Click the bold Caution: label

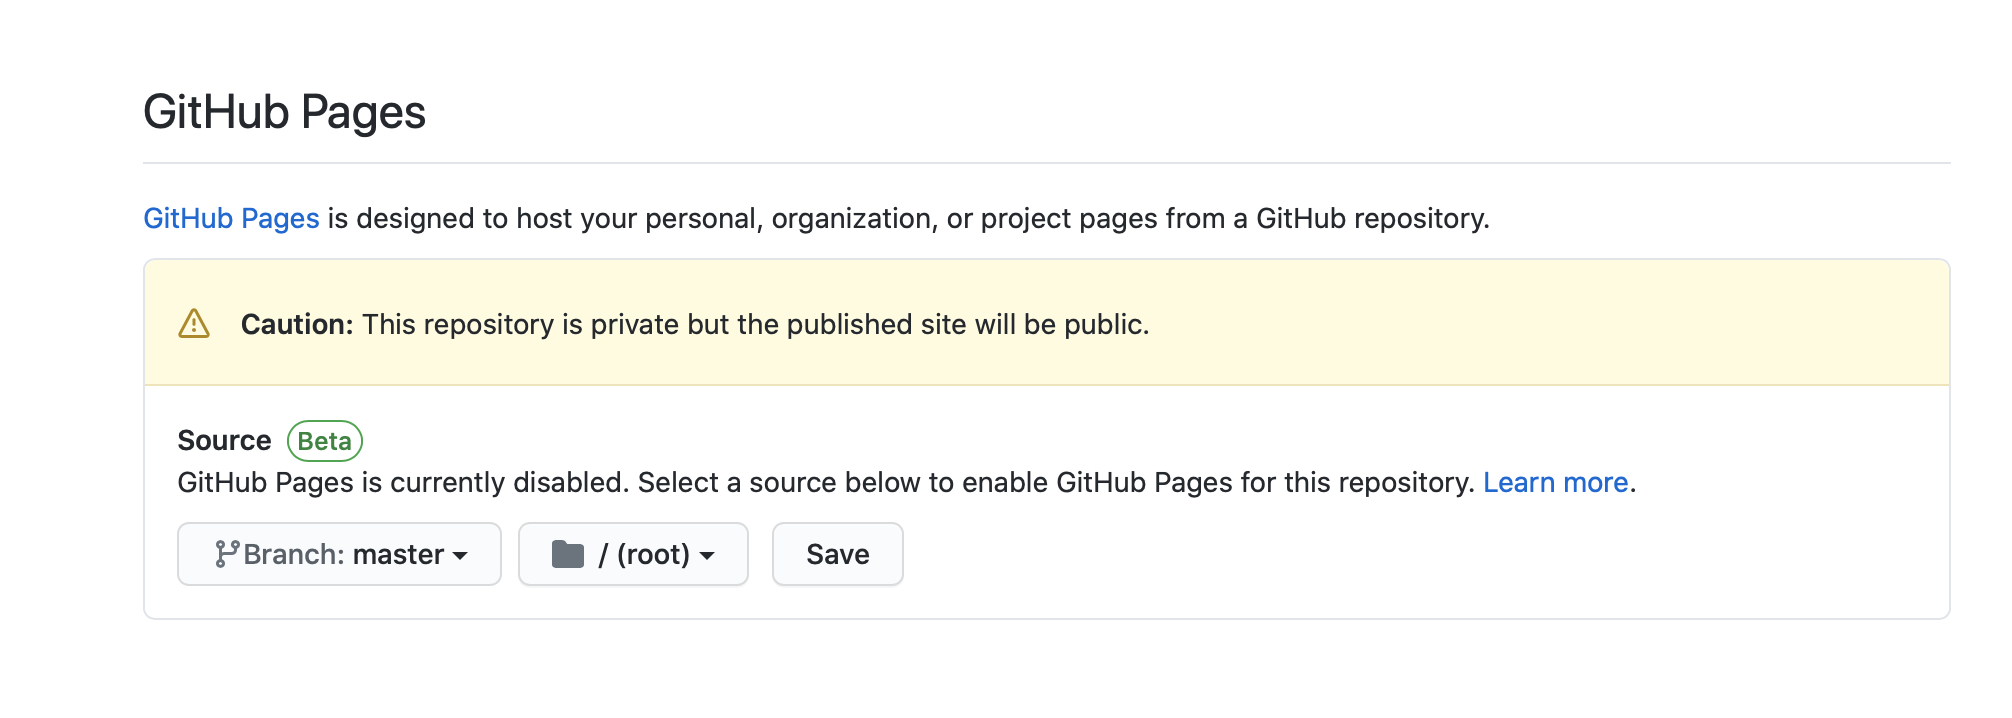[x=297, y=324]
